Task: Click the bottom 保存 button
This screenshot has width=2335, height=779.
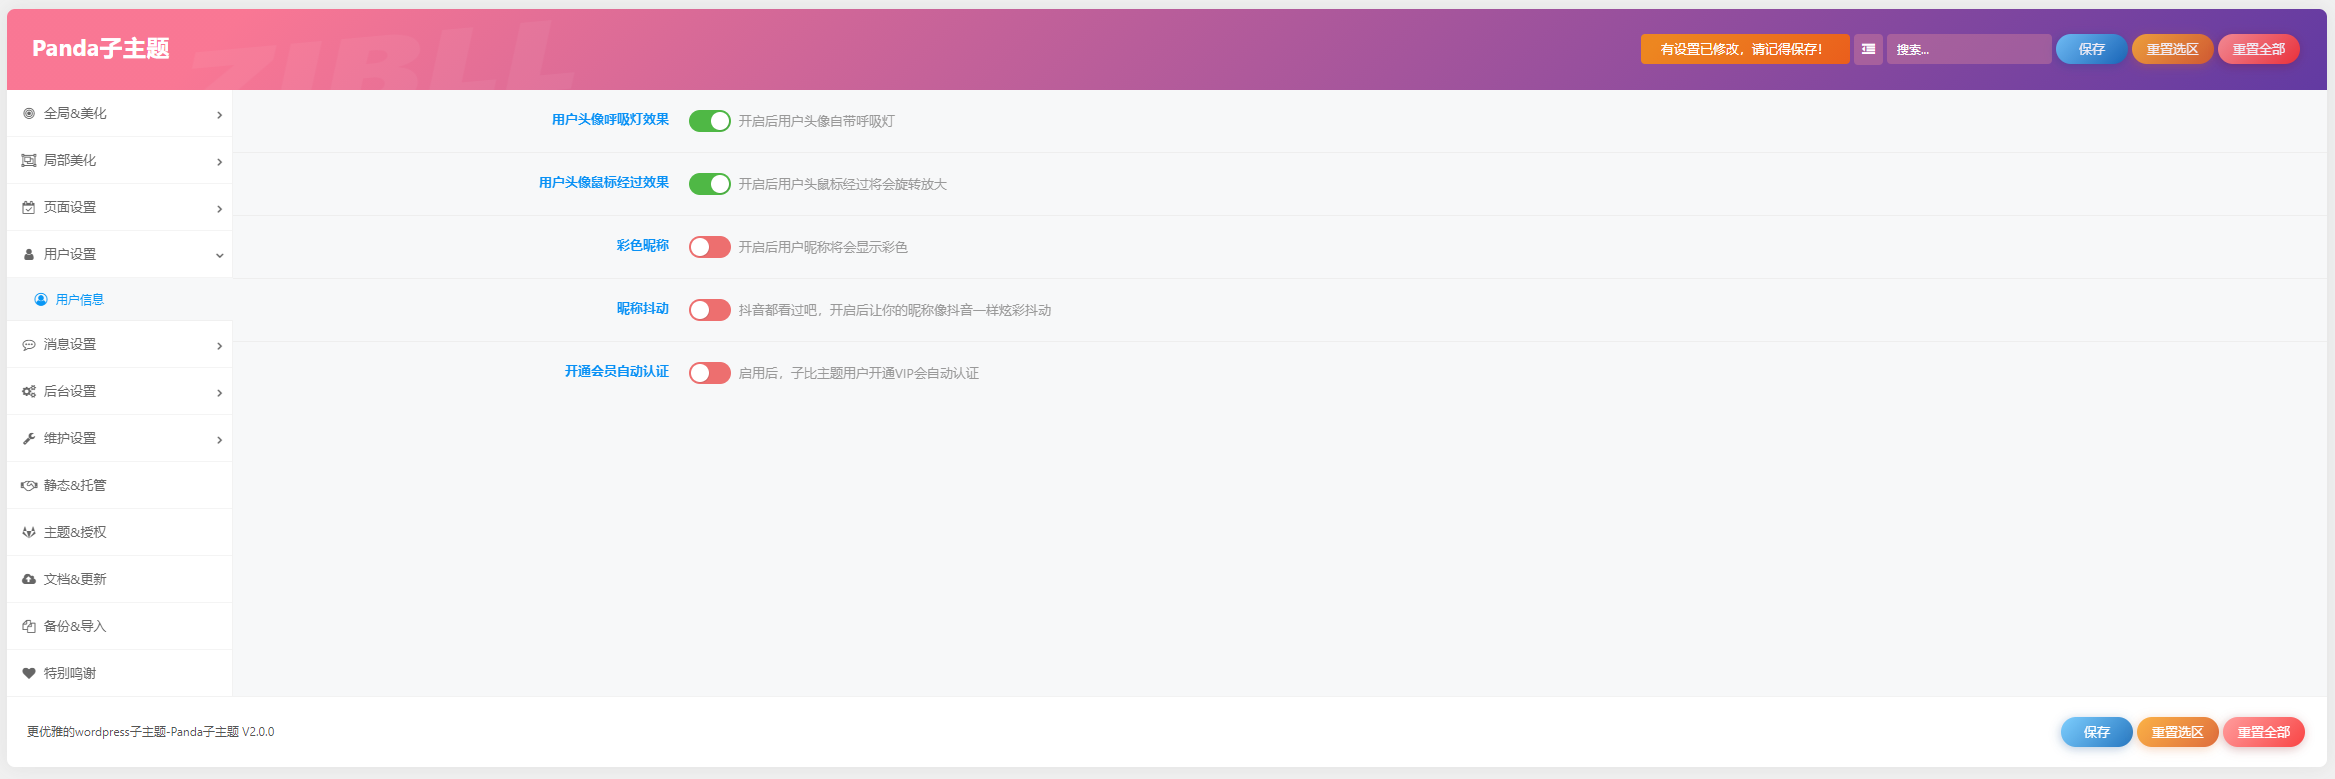Action: click(2096, 732)
